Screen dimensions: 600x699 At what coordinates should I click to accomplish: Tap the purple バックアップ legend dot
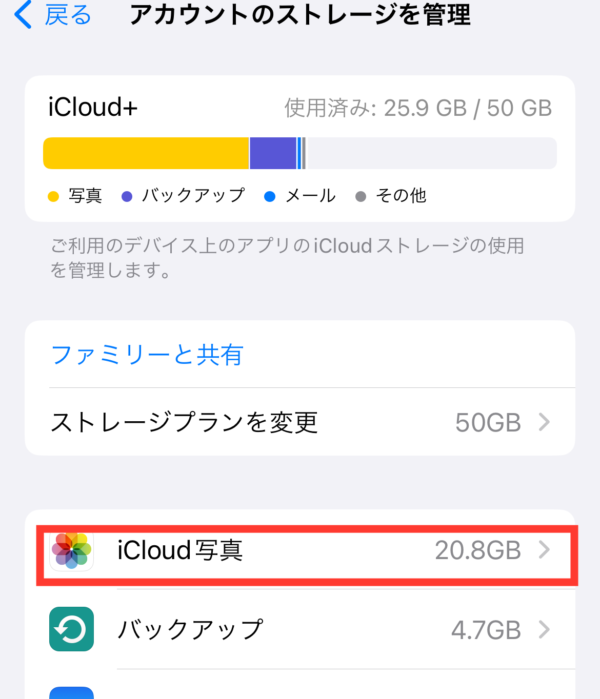127,197
